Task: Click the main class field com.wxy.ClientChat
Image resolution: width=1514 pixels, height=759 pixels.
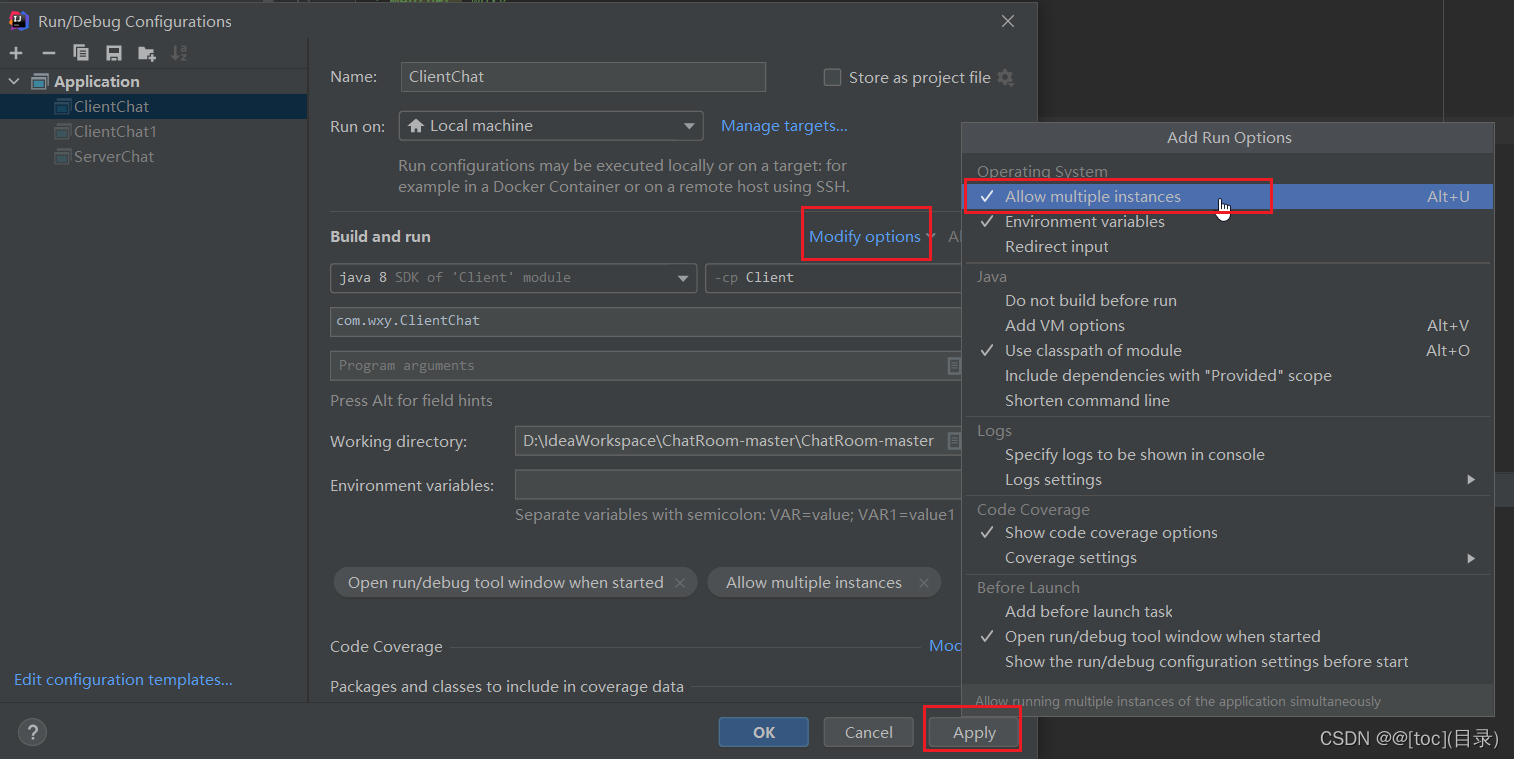Action: click(x=646, y=321)
